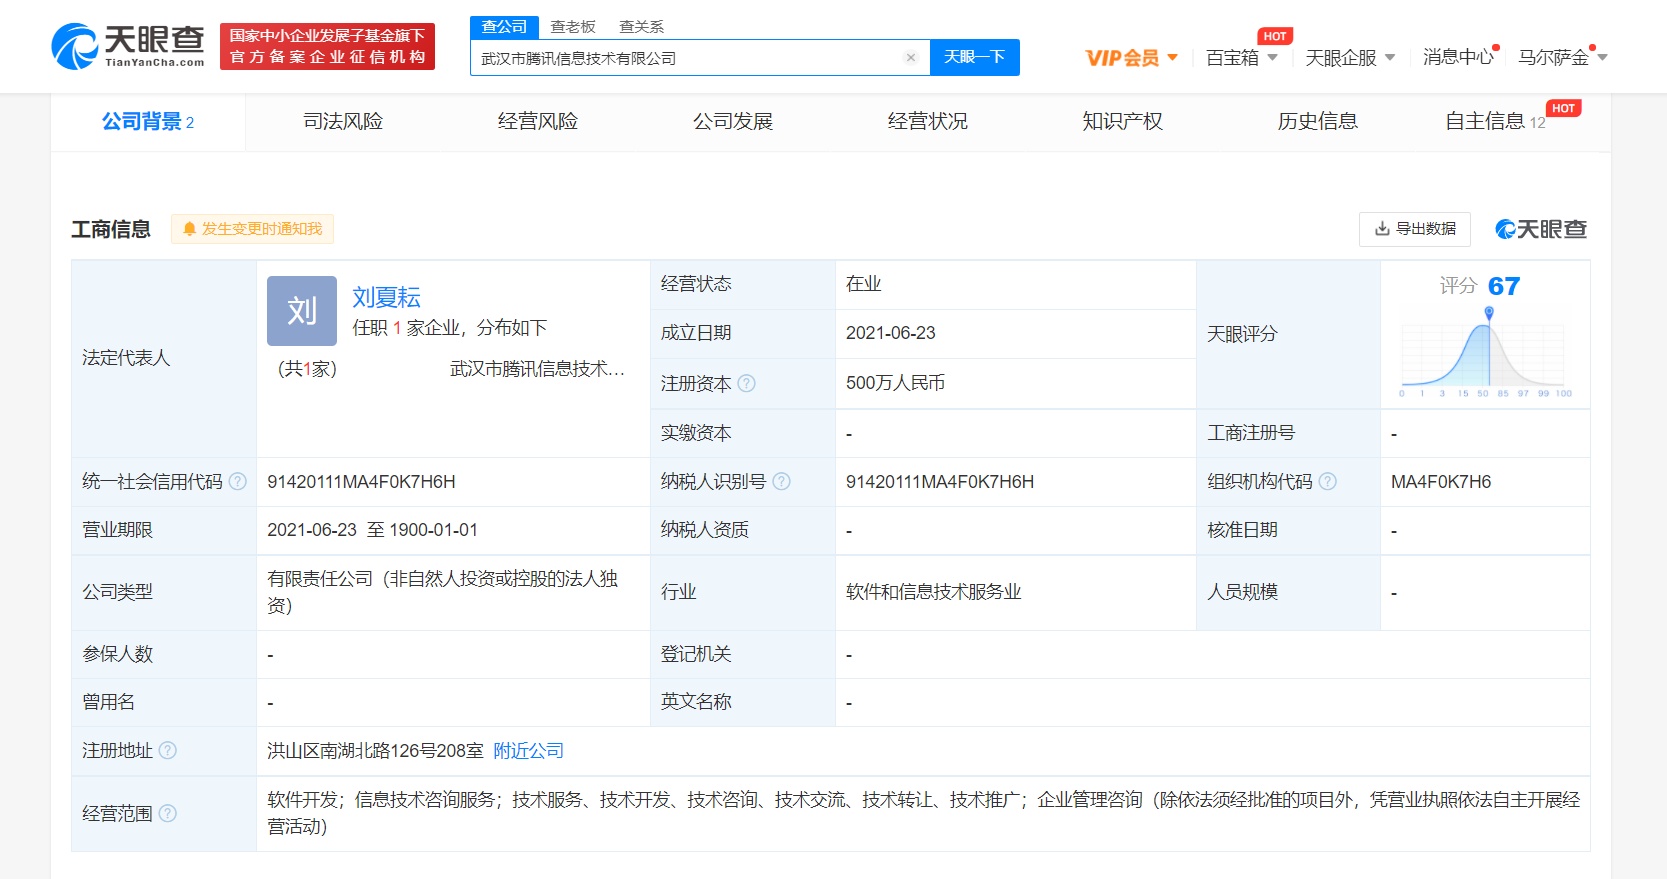Click the 刘 avatar thumbnail
This screenshot has height=879, width=1667.
[301, 311]
